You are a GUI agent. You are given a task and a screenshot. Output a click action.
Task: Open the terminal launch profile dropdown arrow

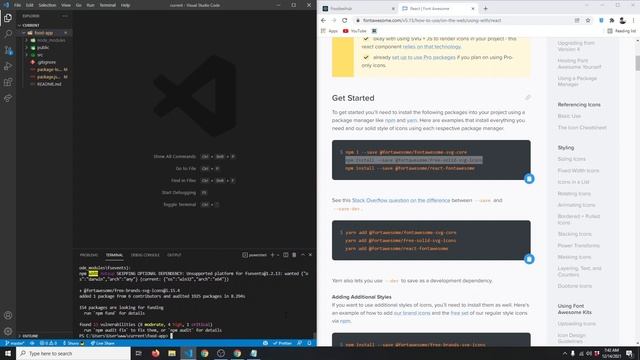point(278,255)
